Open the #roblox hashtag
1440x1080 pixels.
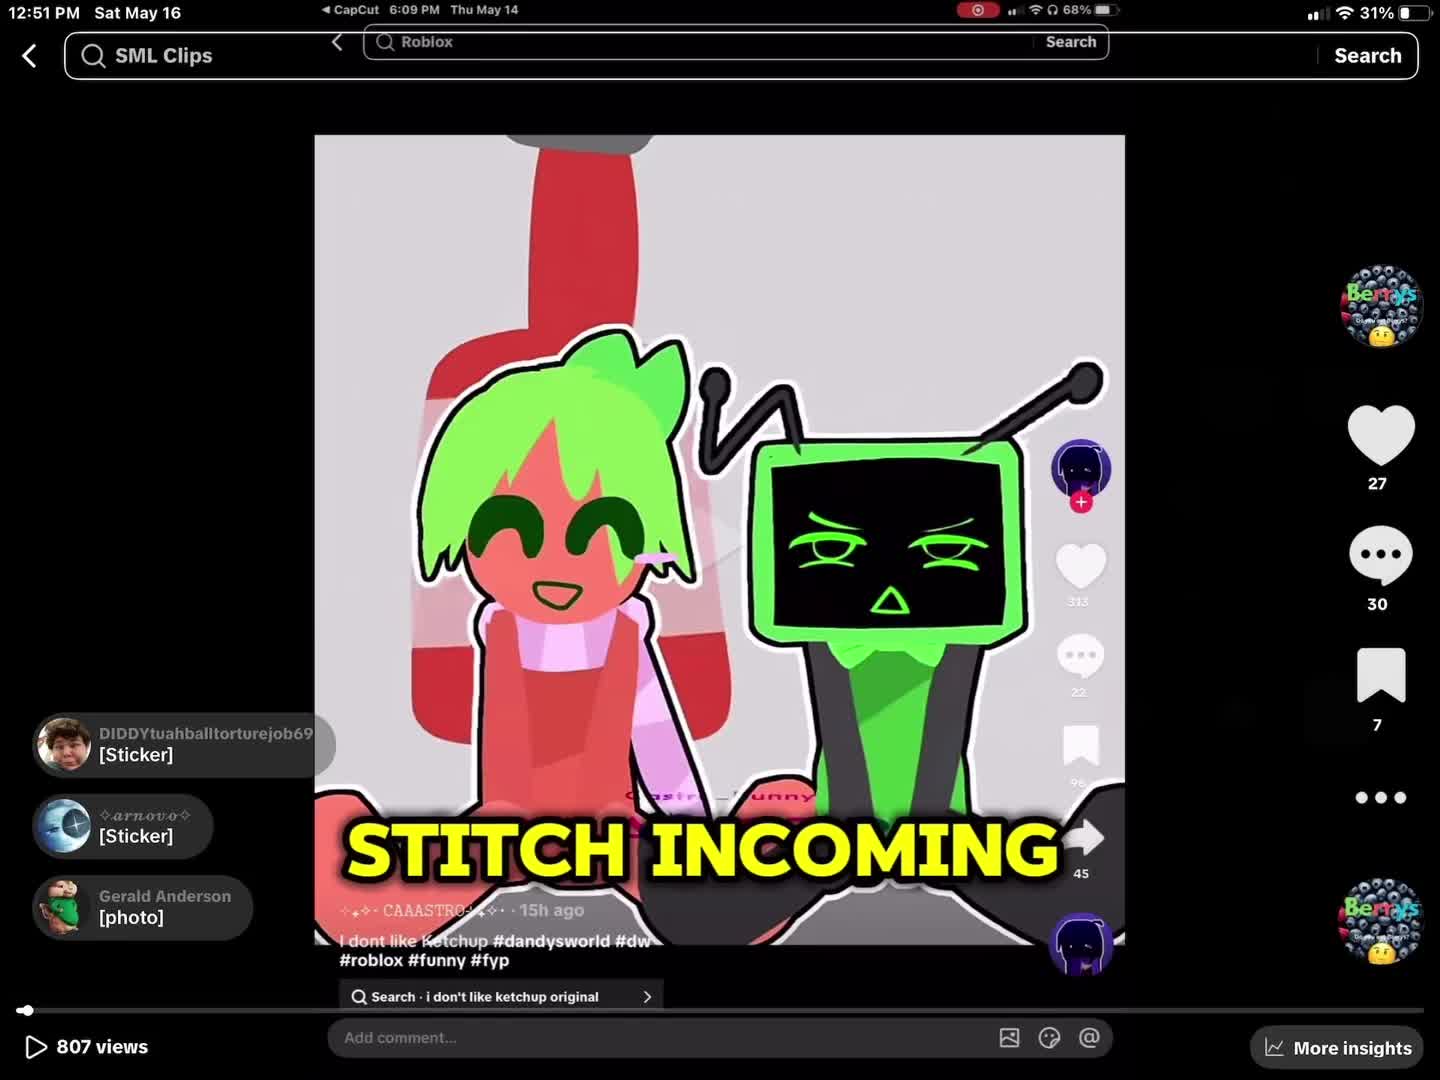tap(371, 960)
